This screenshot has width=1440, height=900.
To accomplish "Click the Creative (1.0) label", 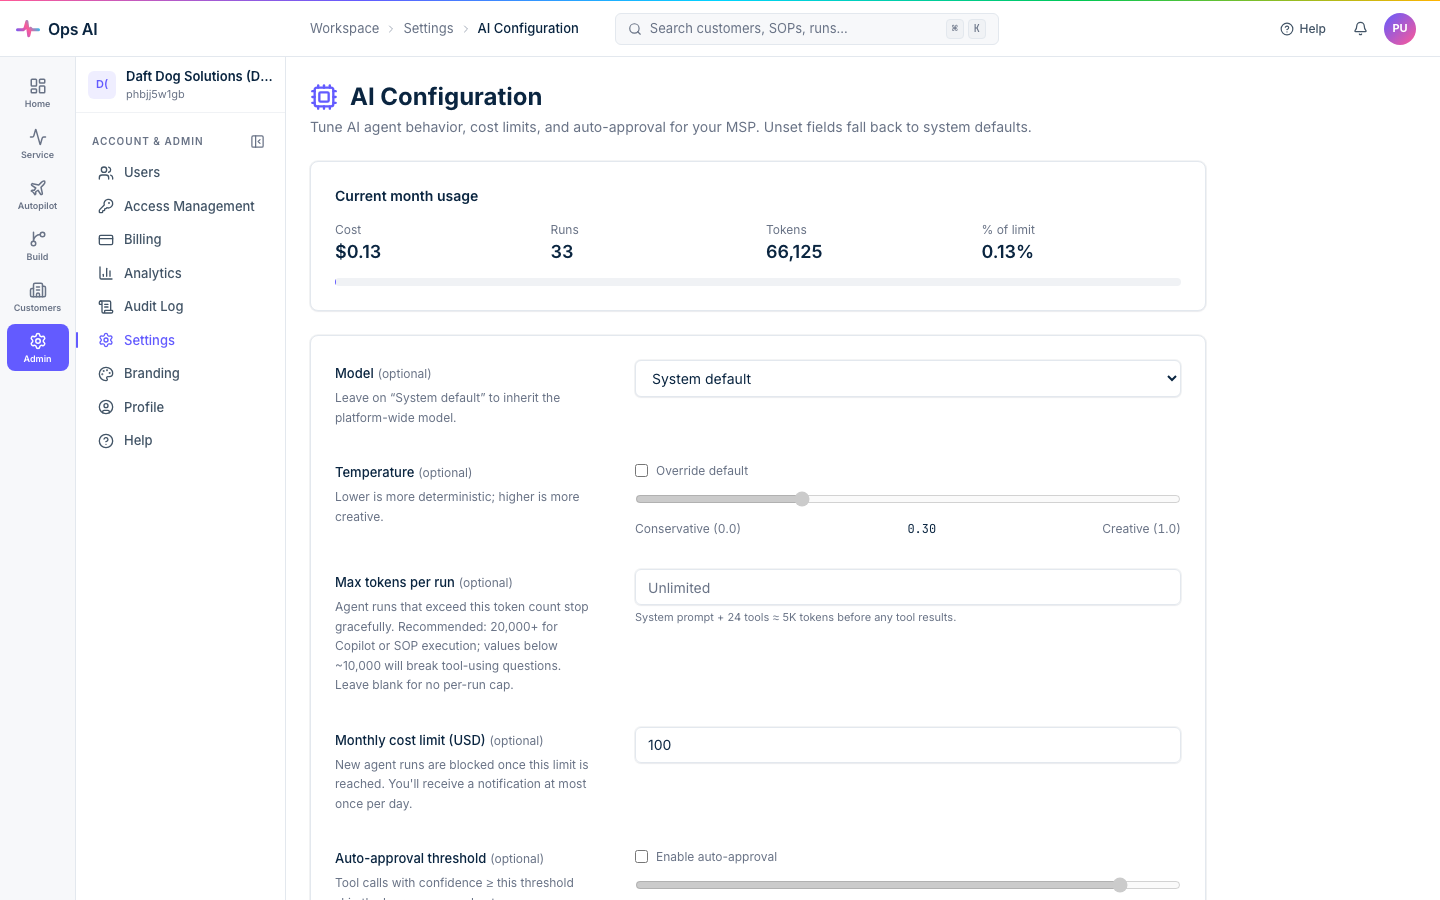I will coord(1141,529).
